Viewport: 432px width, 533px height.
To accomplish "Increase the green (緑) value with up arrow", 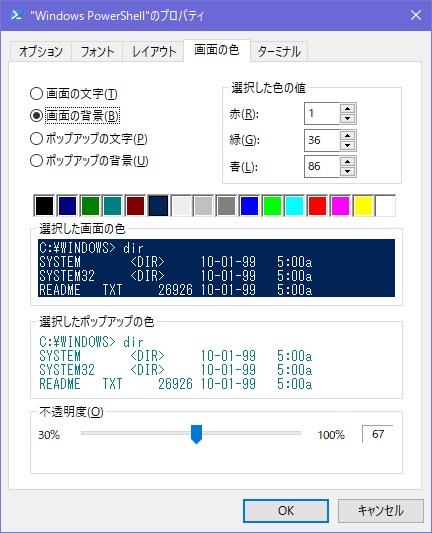I will click(x=347, y=135).
